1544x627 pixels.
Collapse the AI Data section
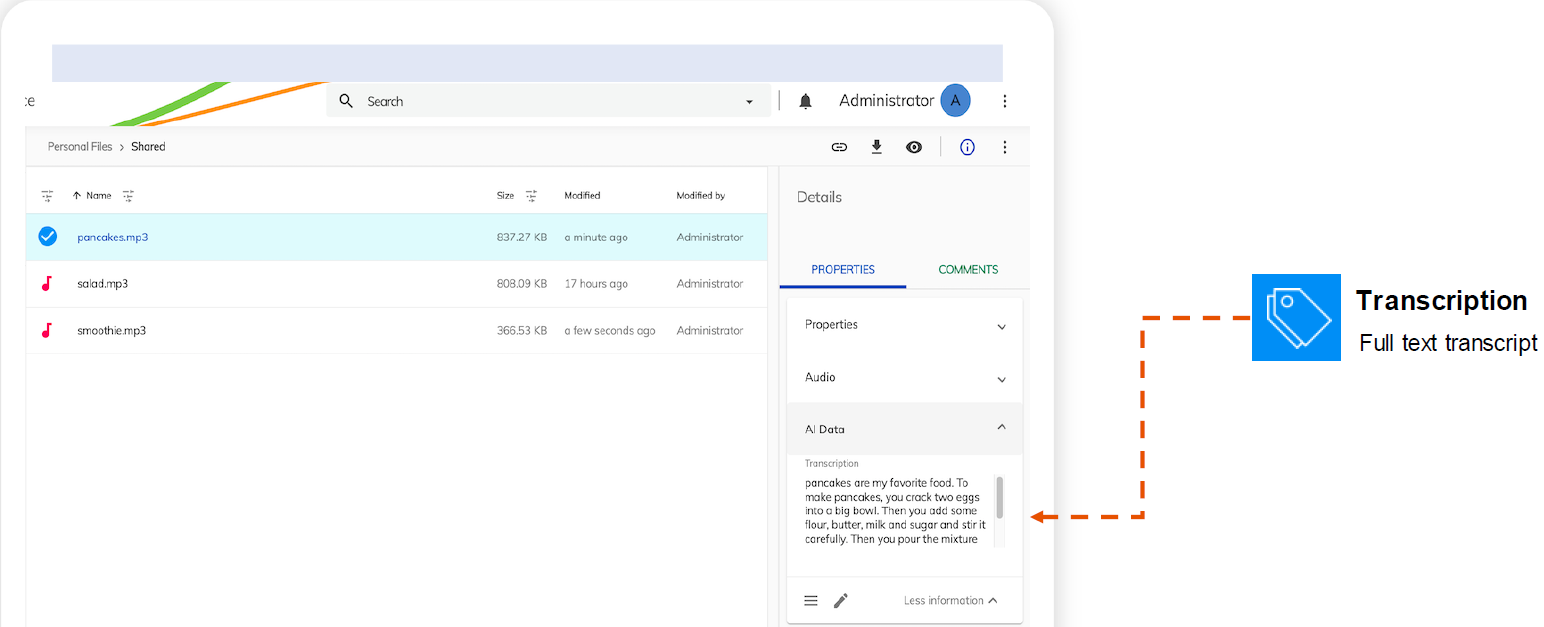point(1001,428)
